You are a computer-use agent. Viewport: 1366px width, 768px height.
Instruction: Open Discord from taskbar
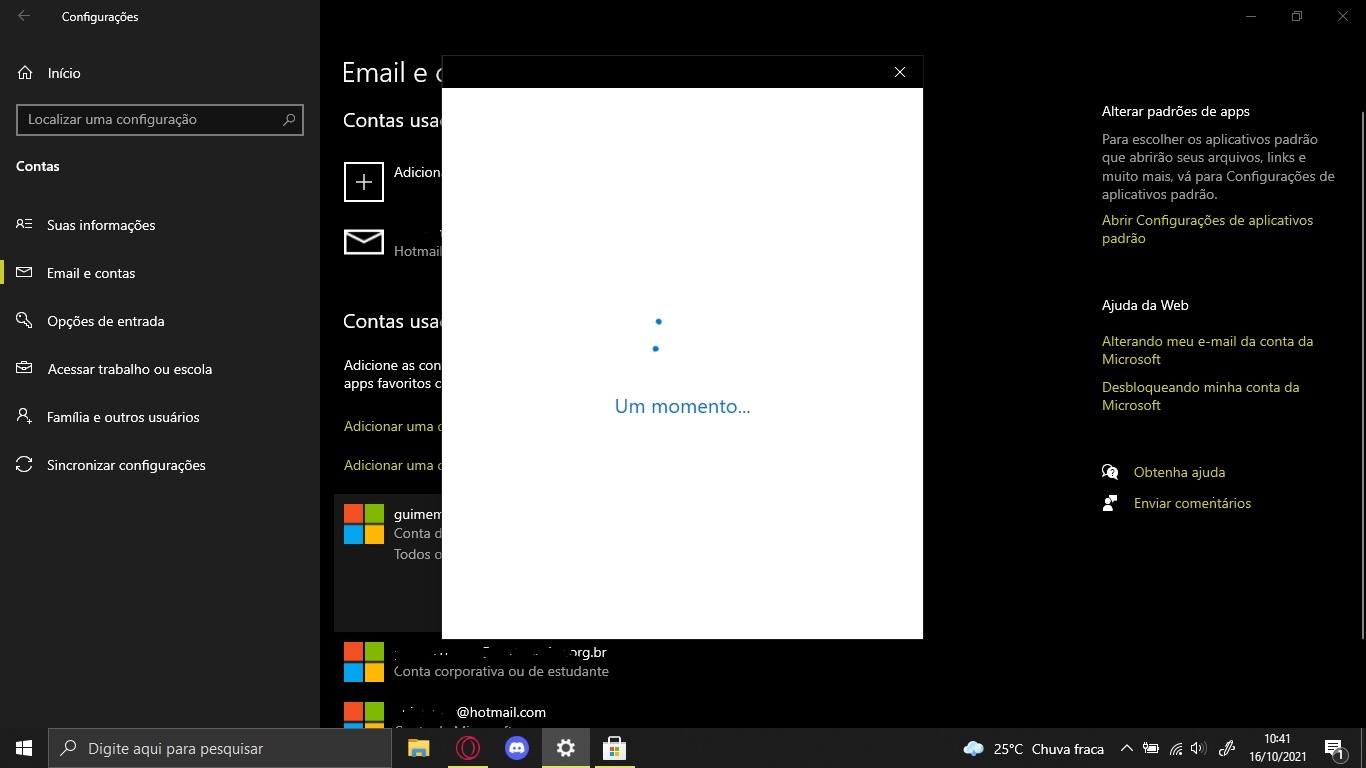516,748
